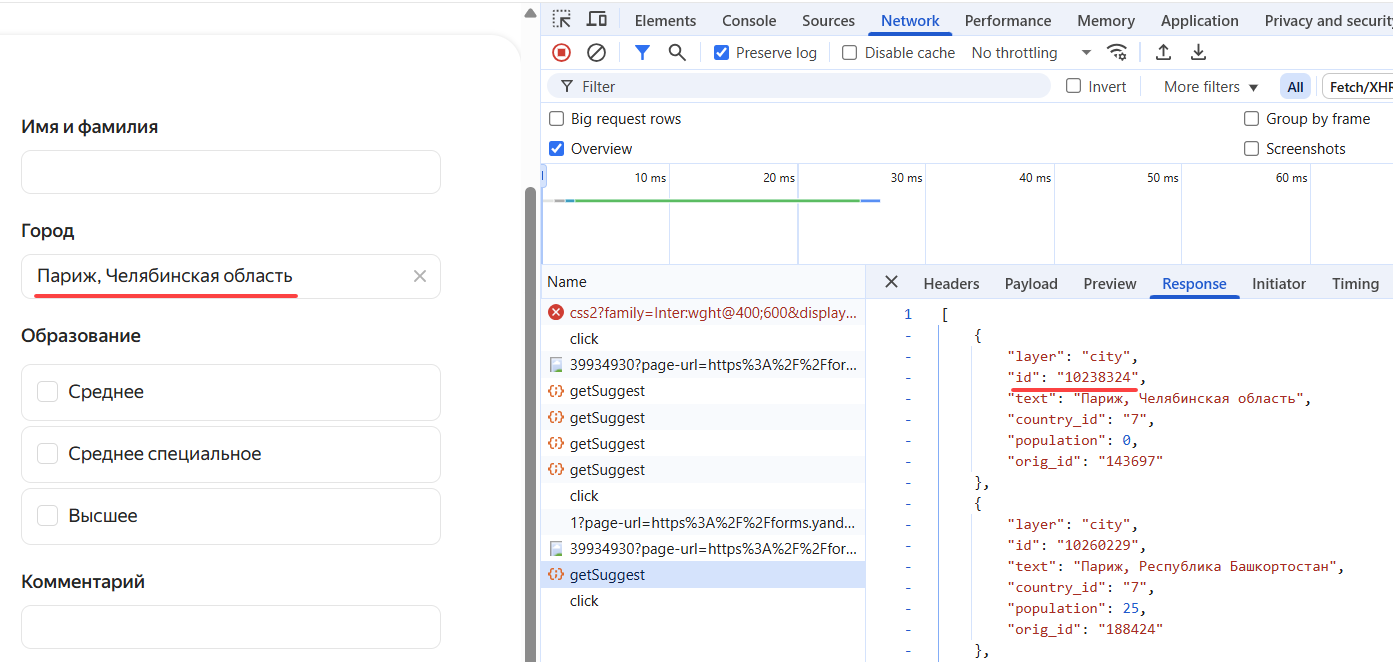Uncheck Preserve log checkbox
Screen dimensions: 1393x662
click(x=721, y=53)
